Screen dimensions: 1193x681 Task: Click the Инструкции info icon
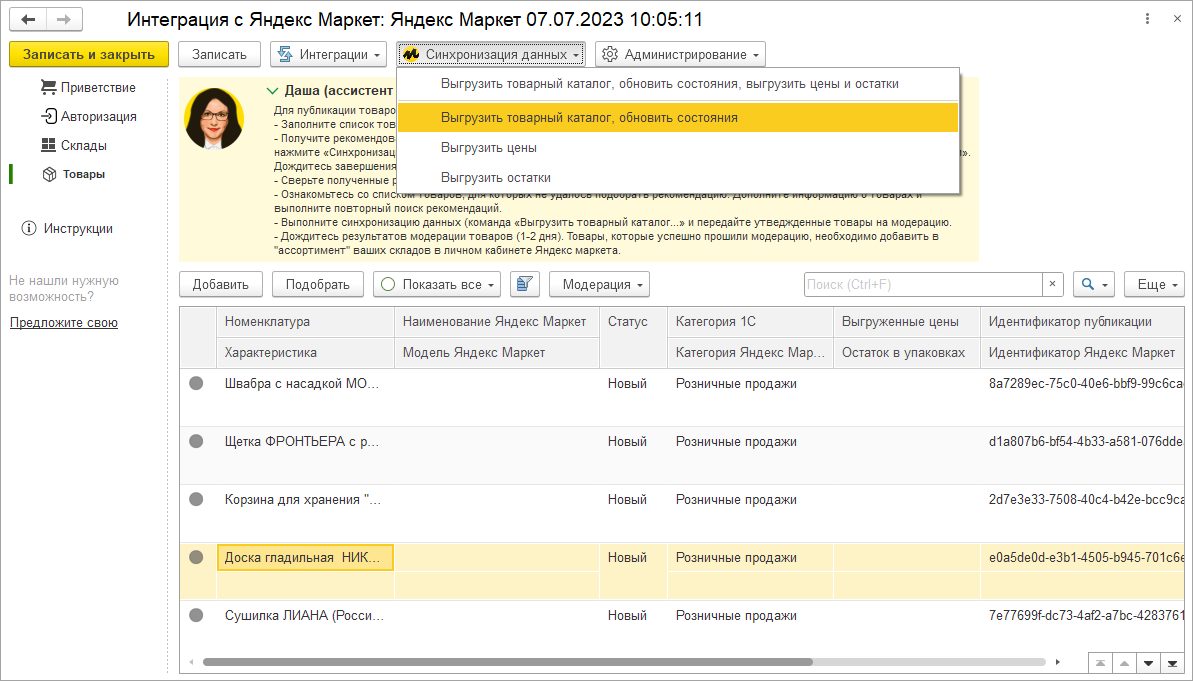(x=29, y=228)
